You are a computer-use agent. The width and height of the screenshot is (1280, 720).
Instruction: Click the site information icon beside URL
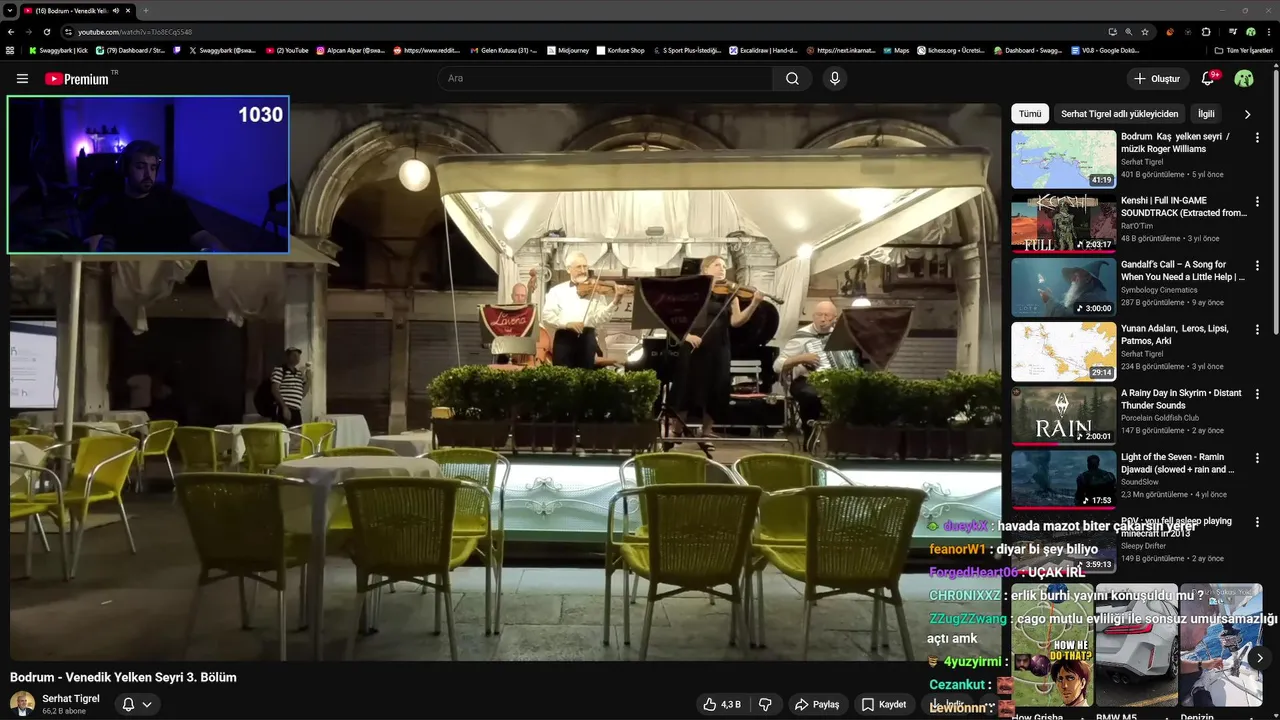(x=68, y=32)
